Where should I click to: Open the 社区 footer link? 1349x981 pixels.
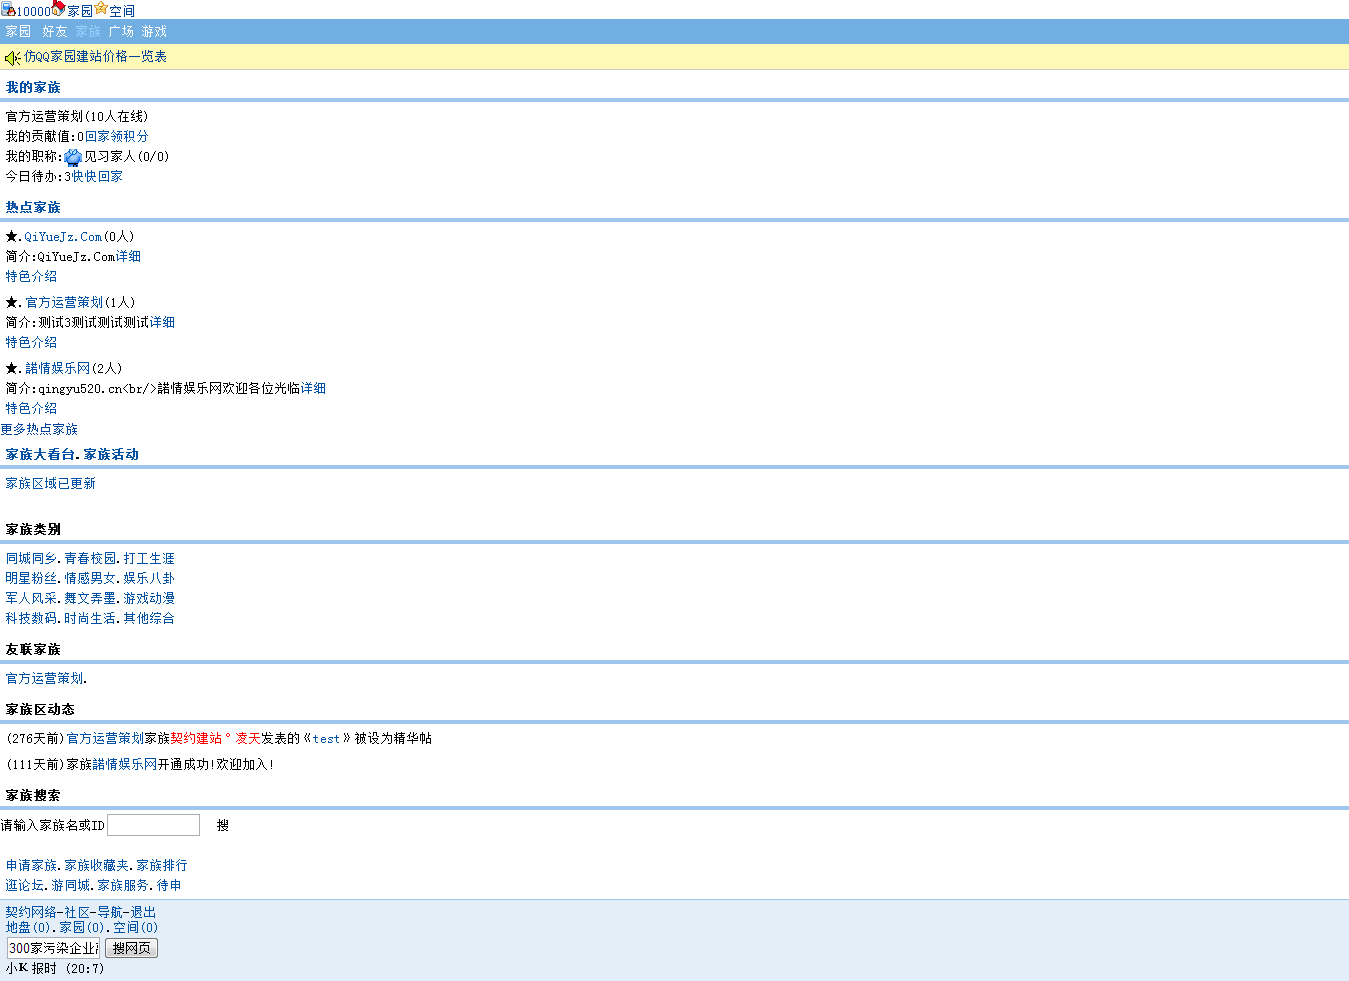(77, 913)
